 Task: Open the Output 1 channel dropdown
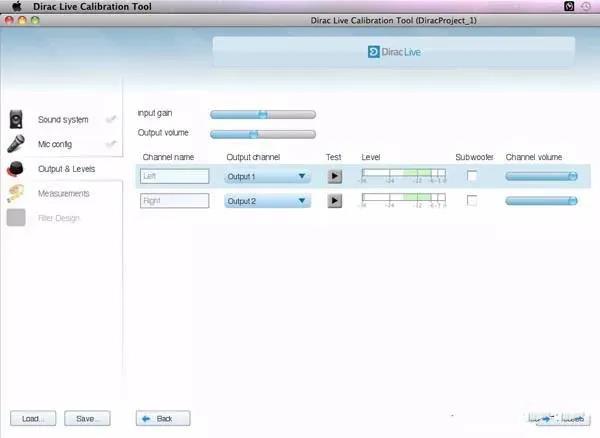(x=267, y=176)
